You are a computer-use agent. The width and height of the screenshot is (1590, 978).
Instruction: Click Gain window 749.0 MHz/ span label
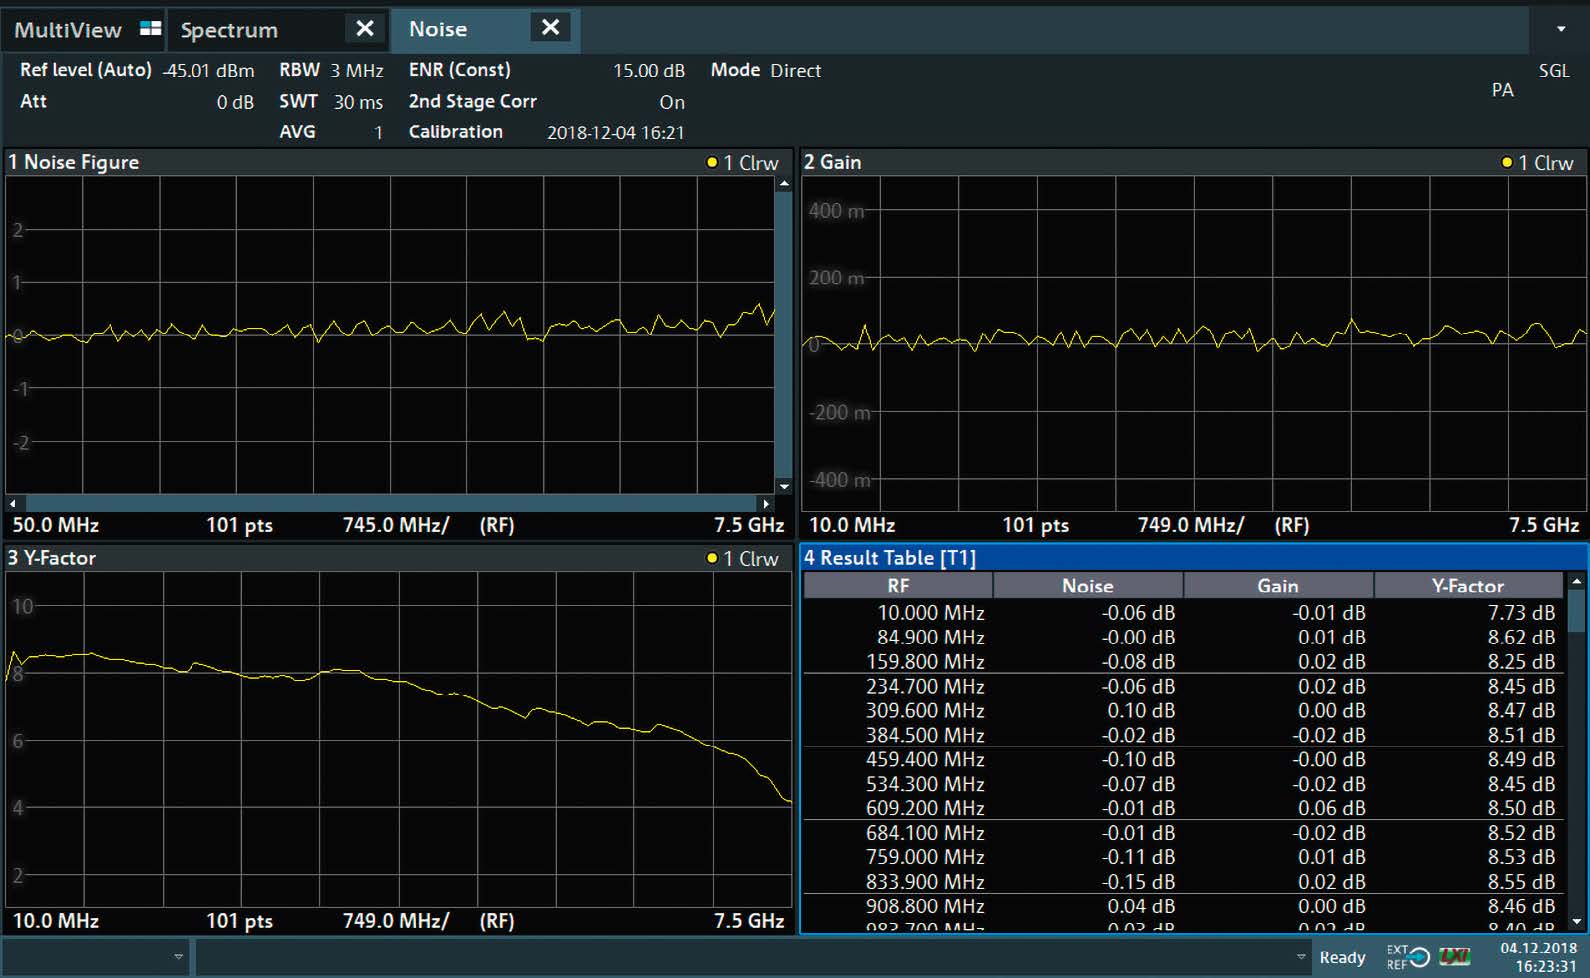tap(1190, 525)
